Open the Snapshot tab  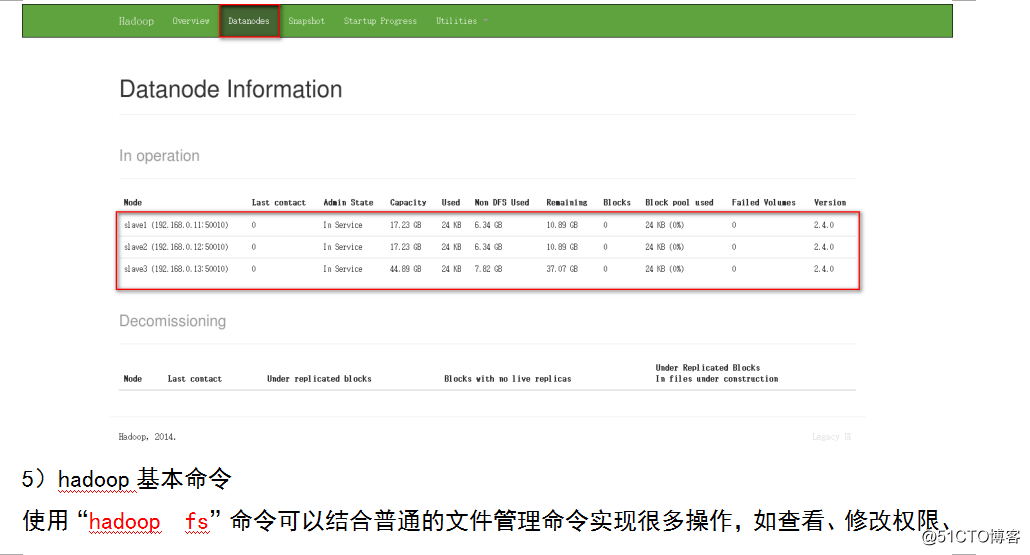coord(306,21)
